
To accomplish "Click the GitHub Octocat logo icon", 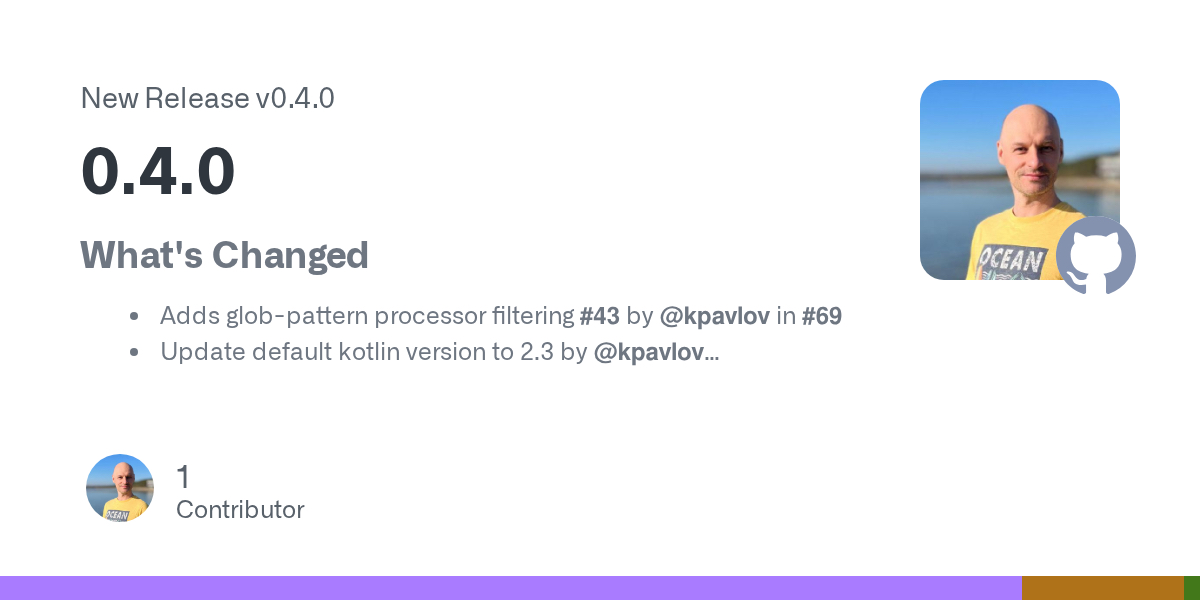I will pyautogui.click(x=1096, y=255).
